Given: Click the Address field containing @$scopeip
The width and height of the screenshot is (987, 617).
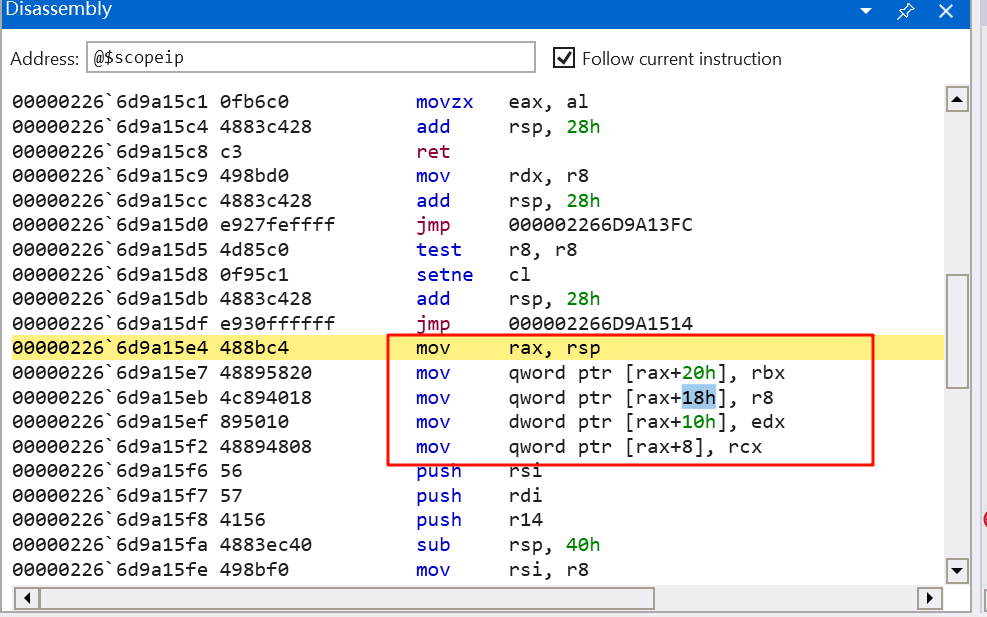Looking at the screenshot, I should coord(311,58).
